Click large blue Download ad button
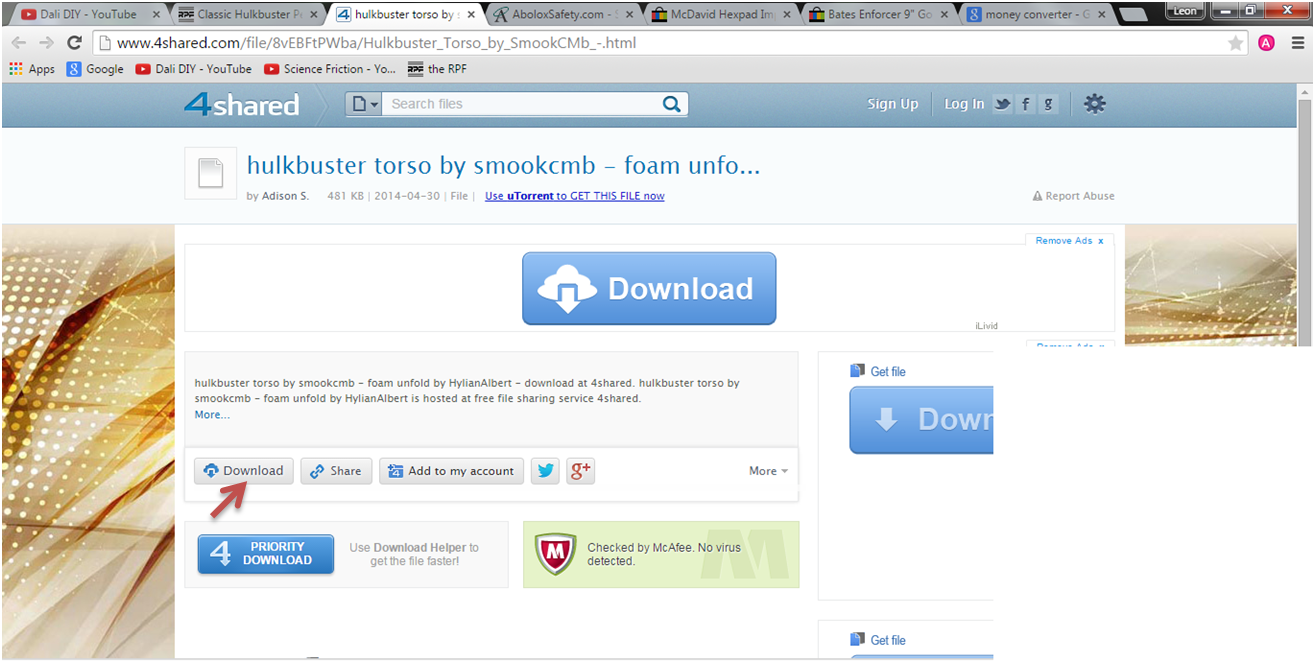This screenshot has width=1315, height=664. [649, 288]
